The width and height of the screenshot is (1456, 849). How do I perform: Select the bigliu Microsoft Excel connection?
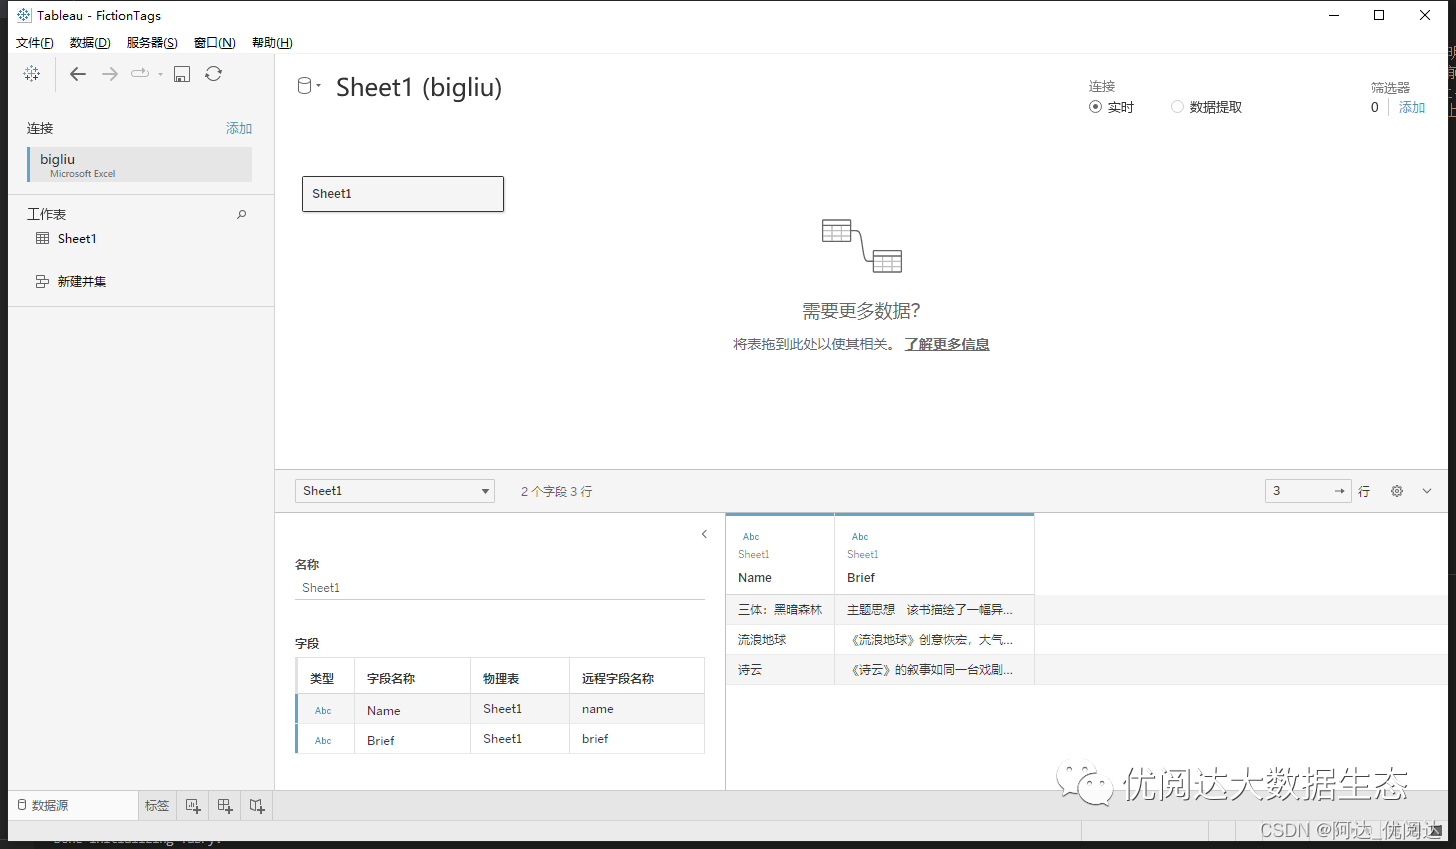click(x=140, y=165)
